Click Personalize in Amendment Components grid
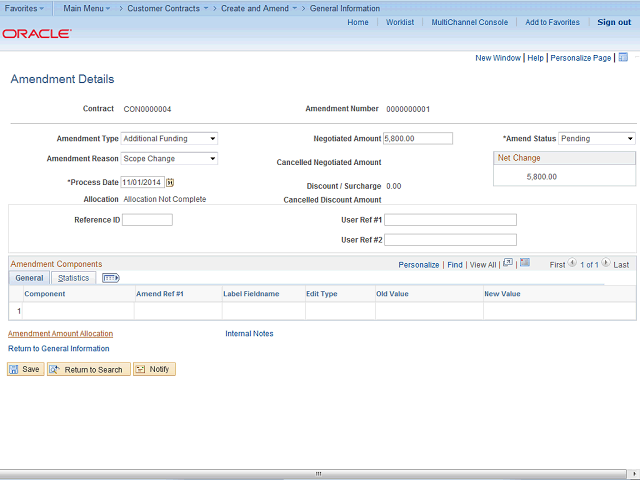This screenshot has height=480, width=640. 419,265
